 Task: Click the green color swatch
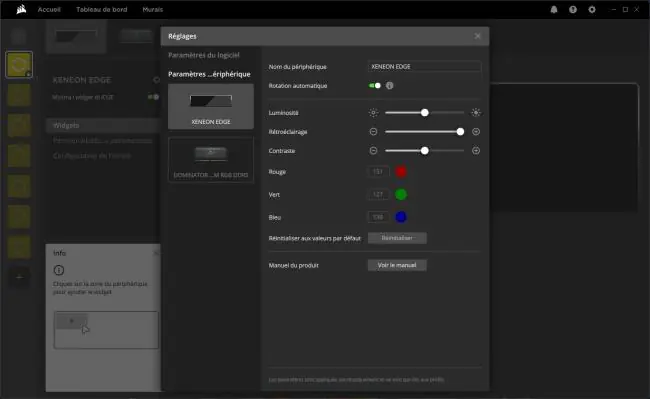point(401,194)
